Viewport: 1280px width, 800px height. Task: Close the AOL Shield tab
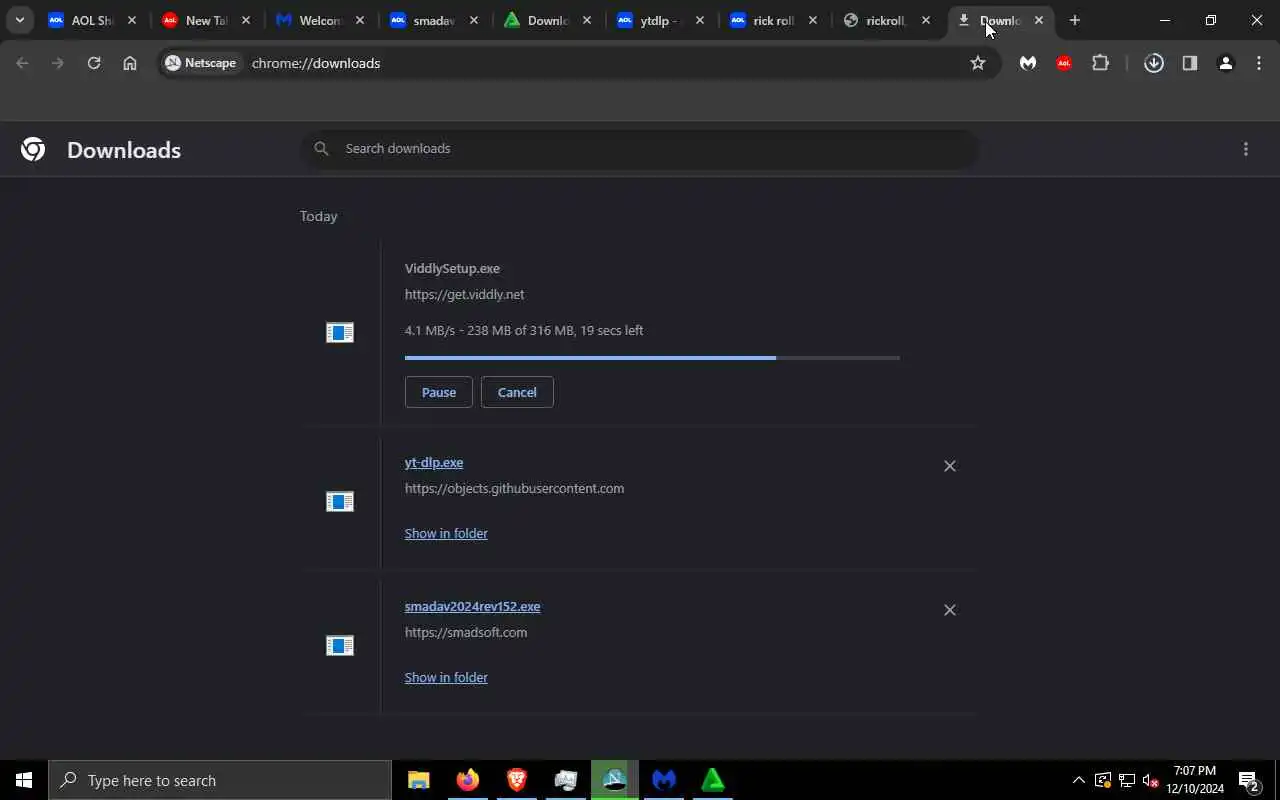point(132,20)
